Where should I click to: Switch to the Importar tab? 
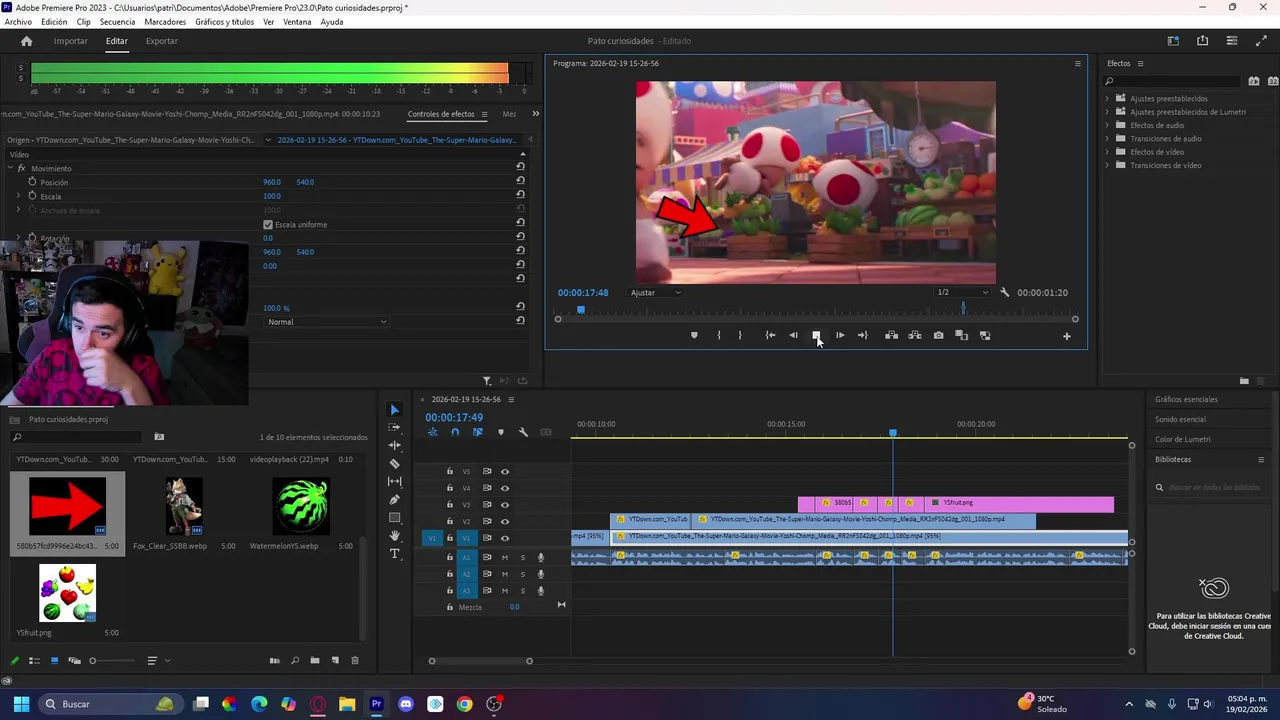[70, 41]
